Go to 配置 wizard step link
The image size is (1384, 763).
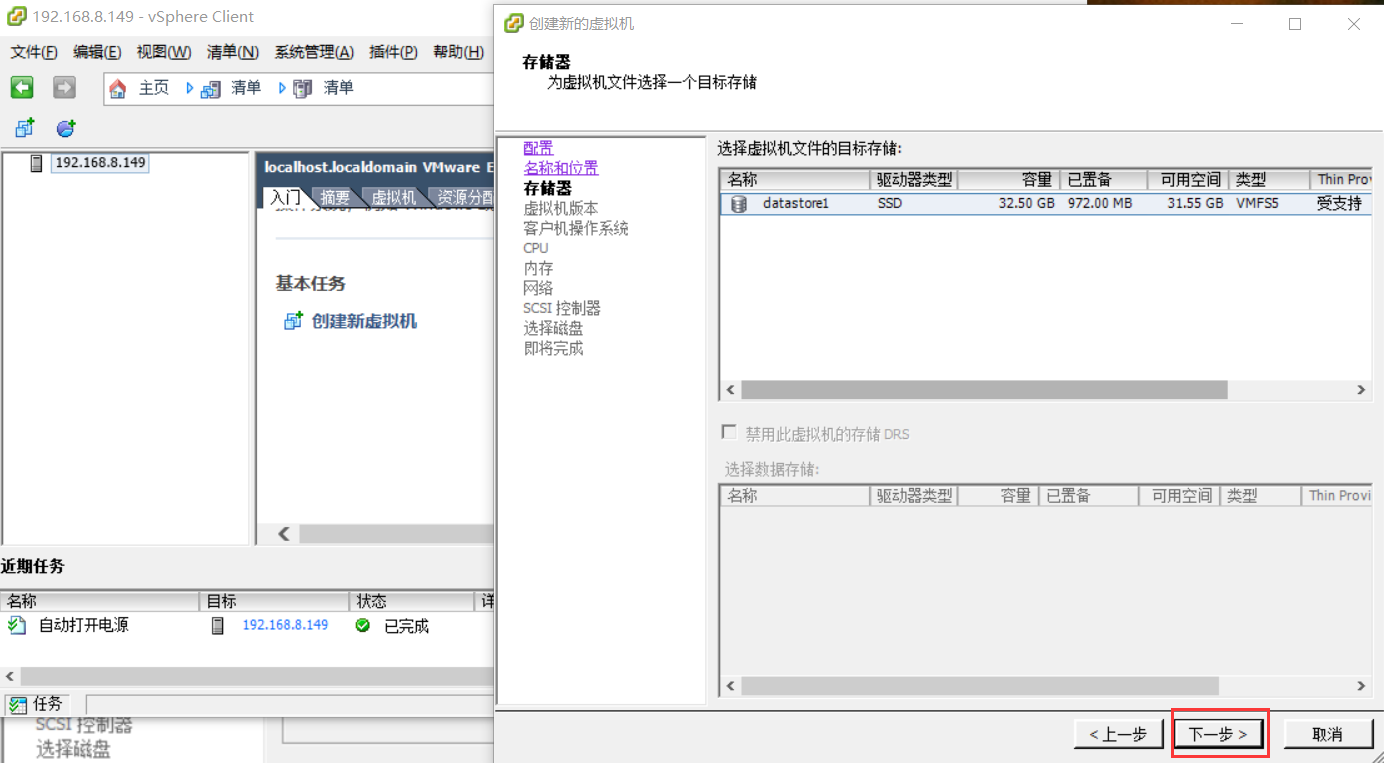click(538, 148)
